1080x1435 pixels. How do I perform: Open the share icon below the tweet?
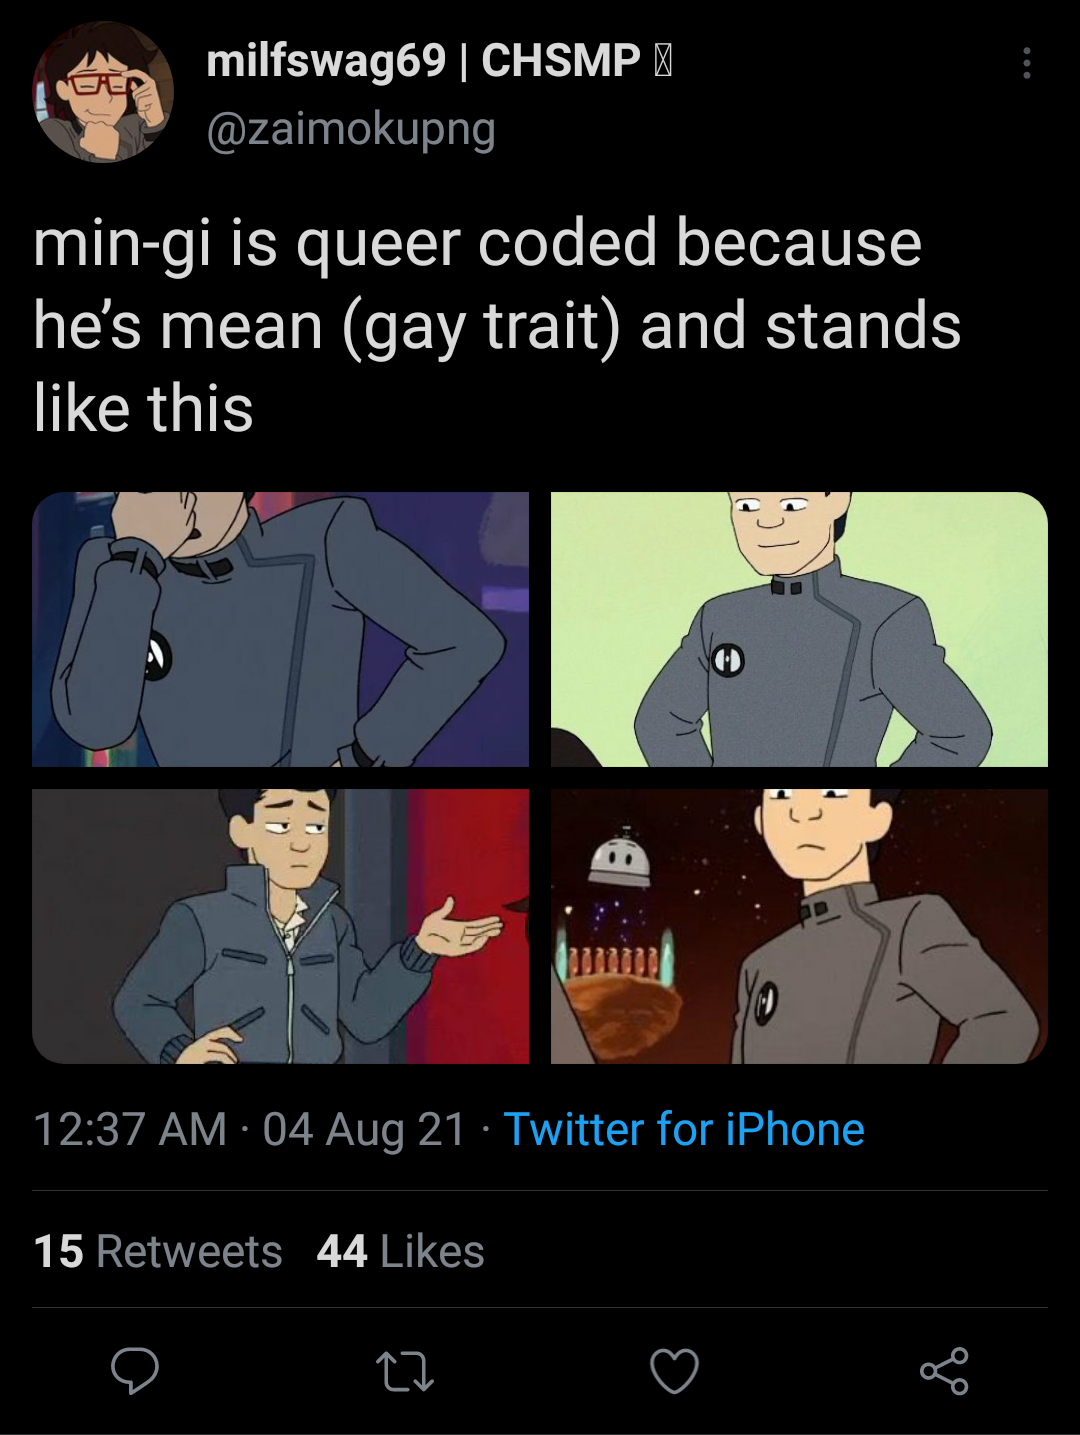(x=944, y=1371)
